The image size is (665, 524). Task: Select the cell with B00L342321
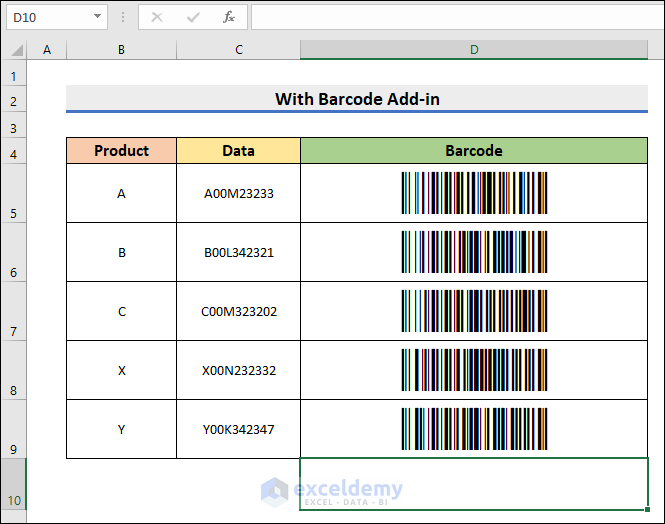click(x=239, y=252)
